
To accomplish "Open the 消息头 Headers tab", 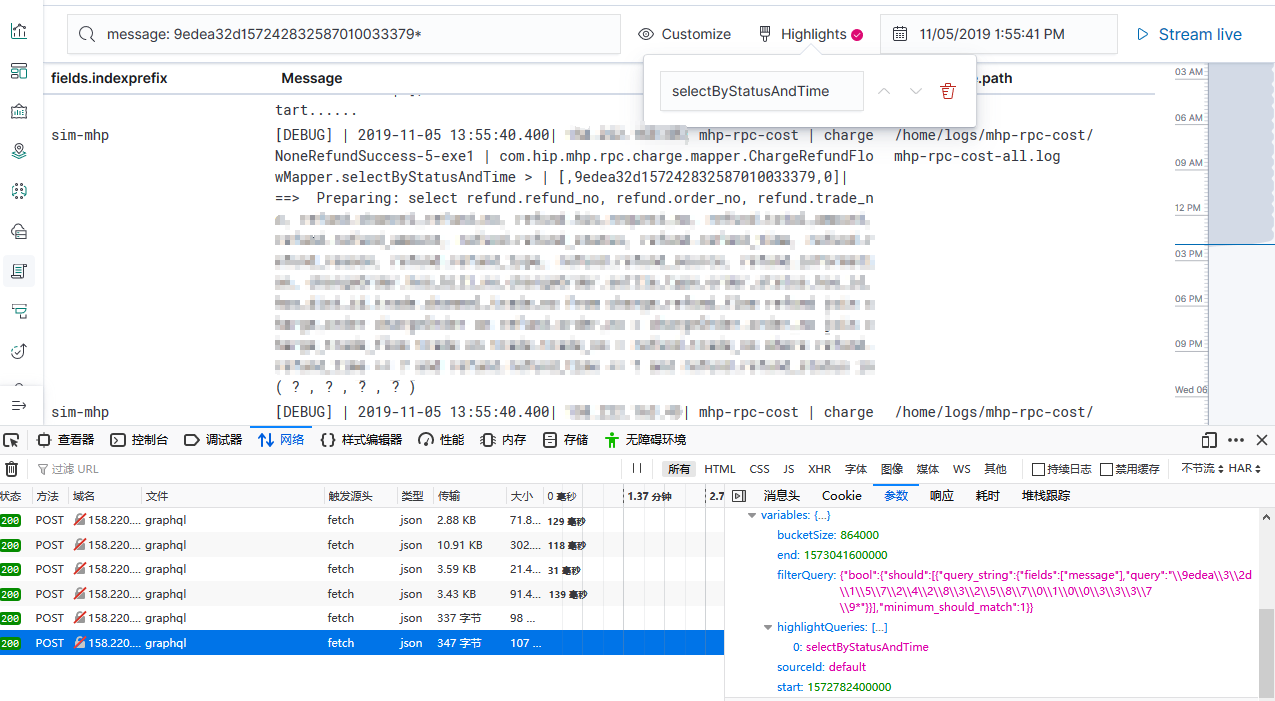I will (781, 496).
